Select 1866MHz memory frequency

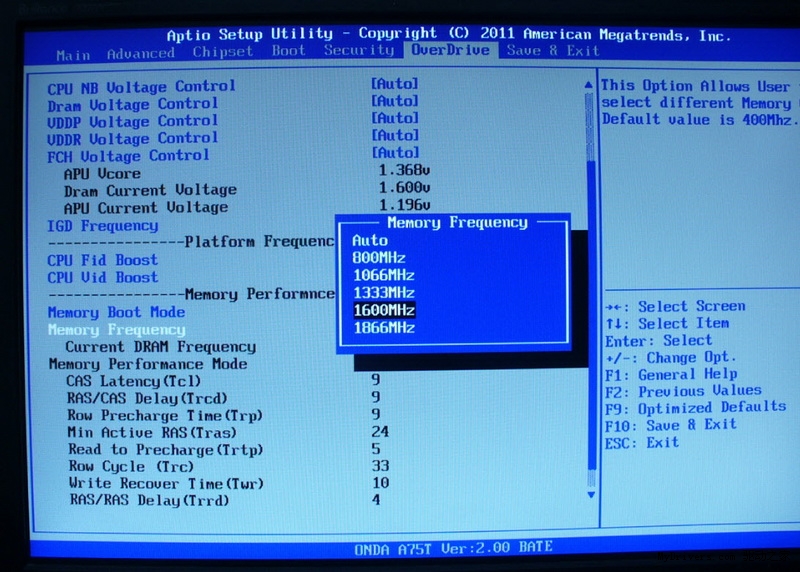tap(384, 328)
